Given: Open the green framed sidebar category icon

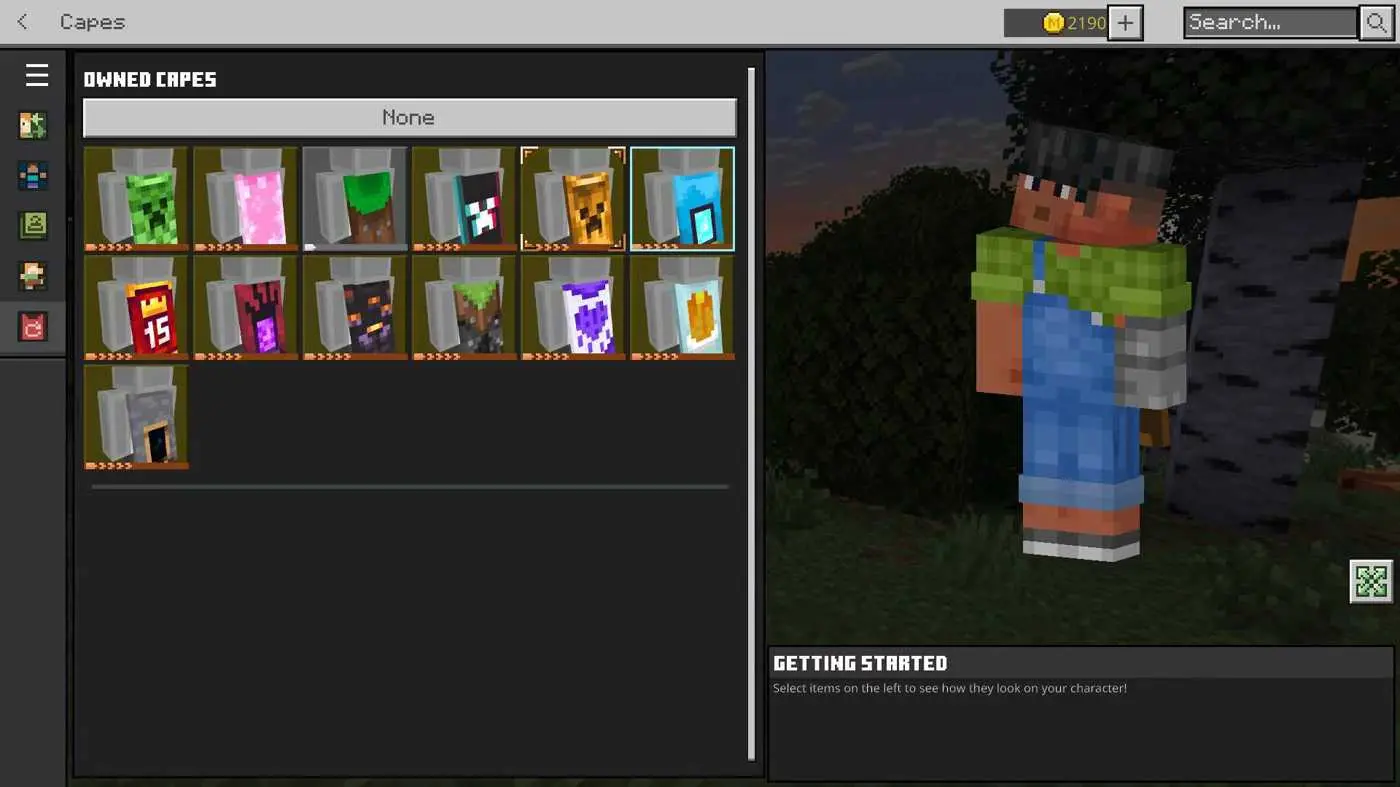Looking at the screenshot, I should click(x=33, y=226).
